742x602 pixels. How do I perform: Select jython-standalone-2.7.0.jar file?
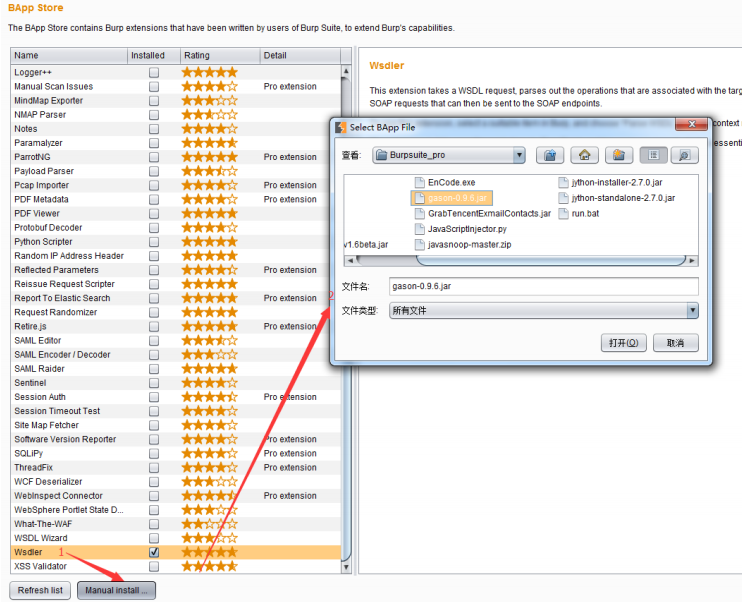click(x=617, y=198)
